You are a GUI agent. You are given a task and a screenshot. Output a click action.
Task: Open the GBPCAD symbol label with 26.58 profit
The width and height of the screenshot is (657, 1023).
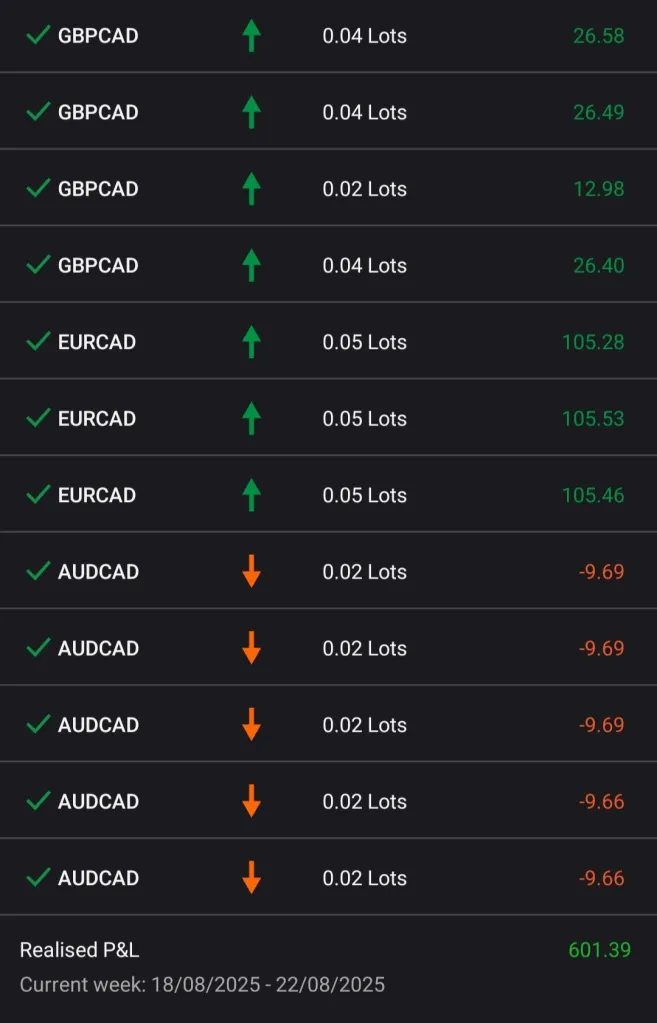[98, 36]
